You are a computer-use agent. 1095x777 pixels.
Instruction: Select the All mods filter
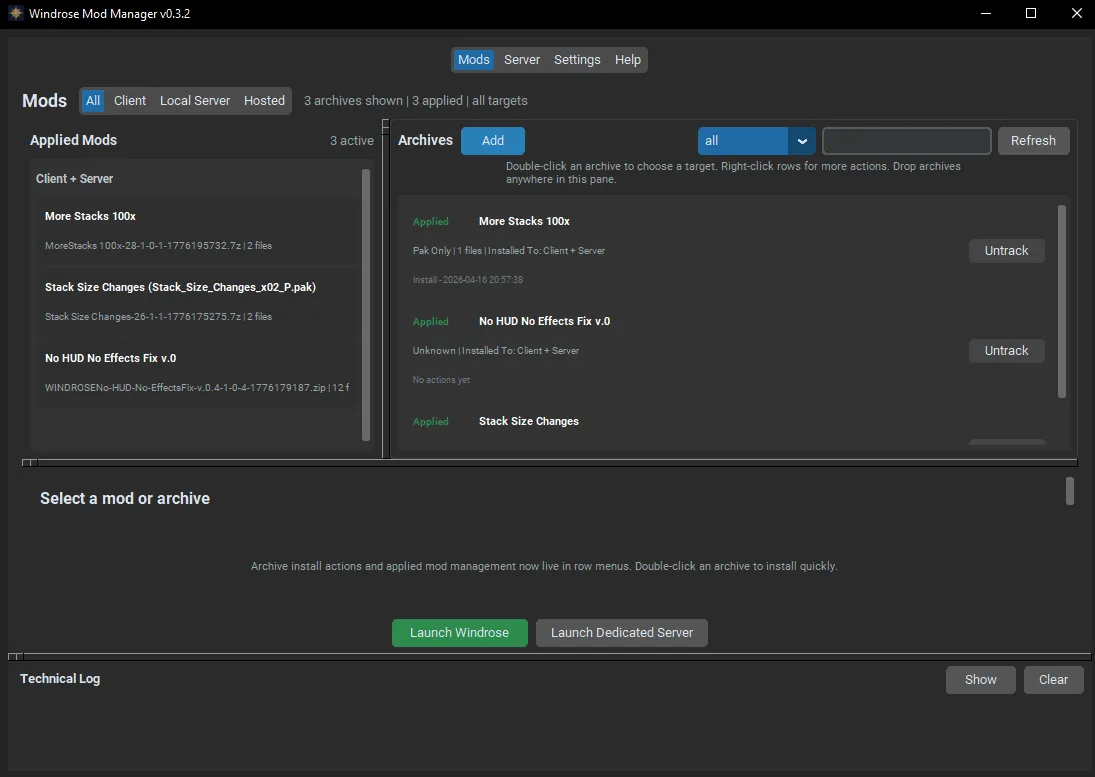[93, 101]
